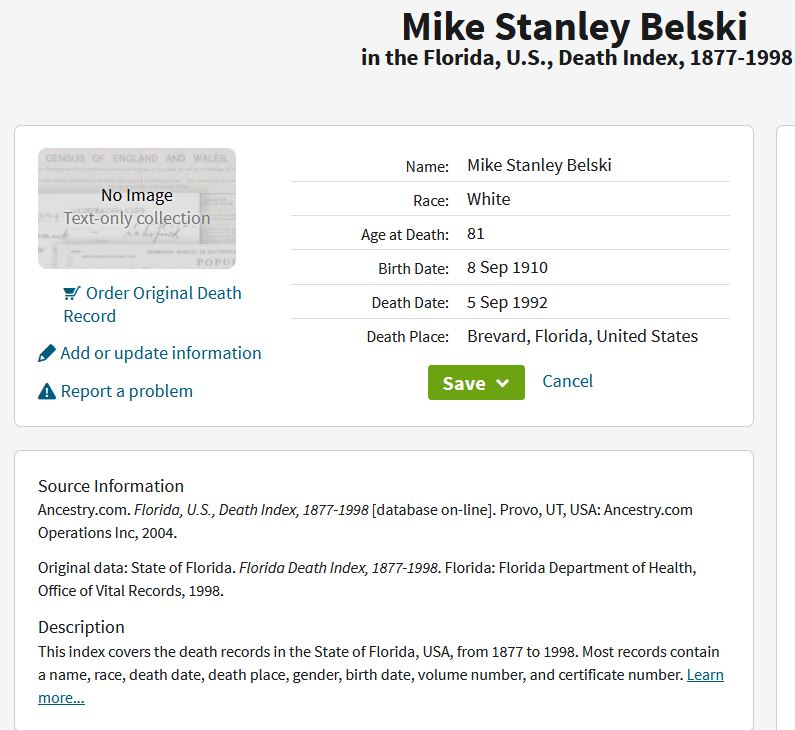
Task: Click the Florida Death Index collection subtitle
Action: tap(577, 58)
